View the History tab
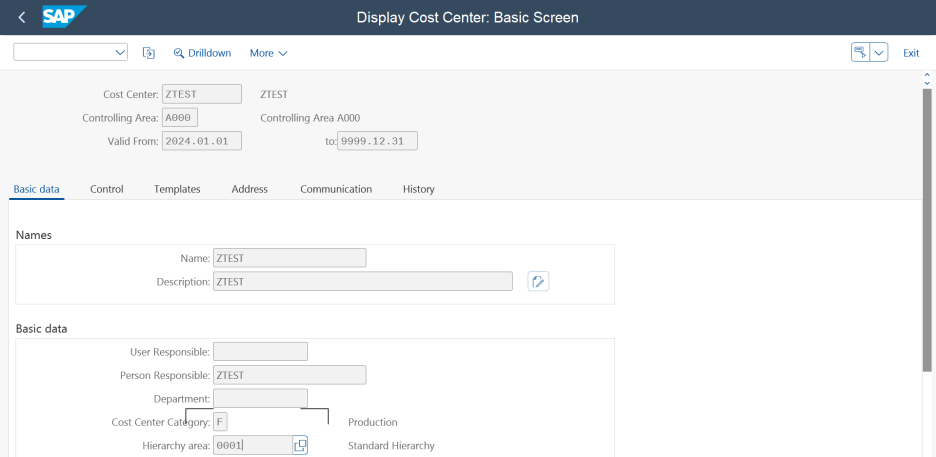 pyautogui.click(x=418, y=189)
